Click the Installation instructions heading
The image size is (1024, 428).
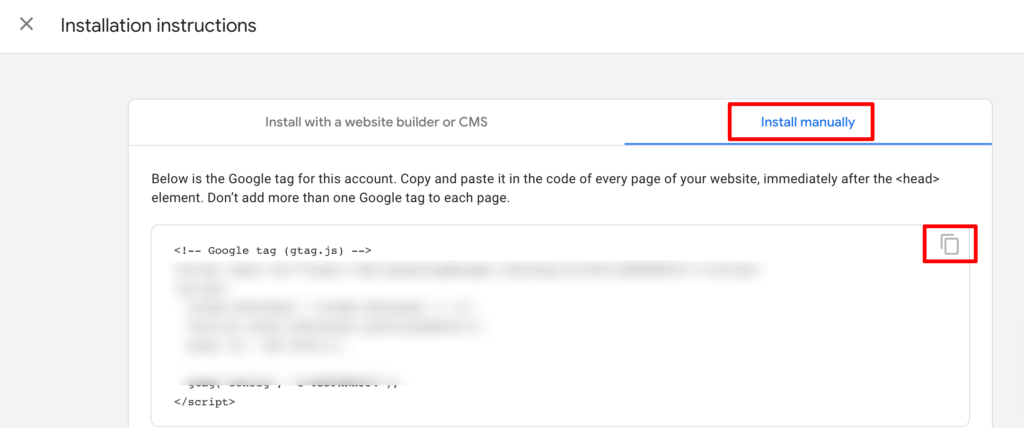[x=158, y=25]
